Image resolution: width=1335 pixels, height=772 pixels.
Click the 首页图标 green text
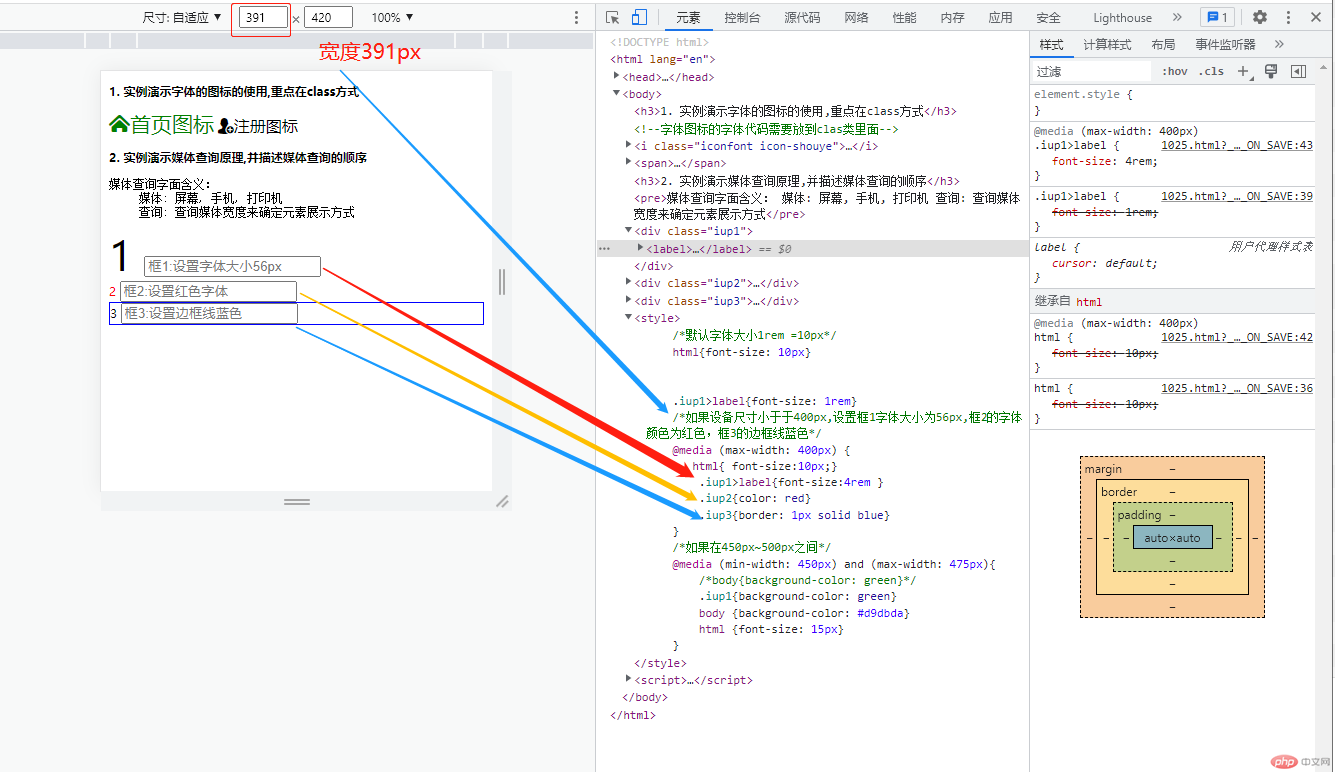click(x=172, y=125)
